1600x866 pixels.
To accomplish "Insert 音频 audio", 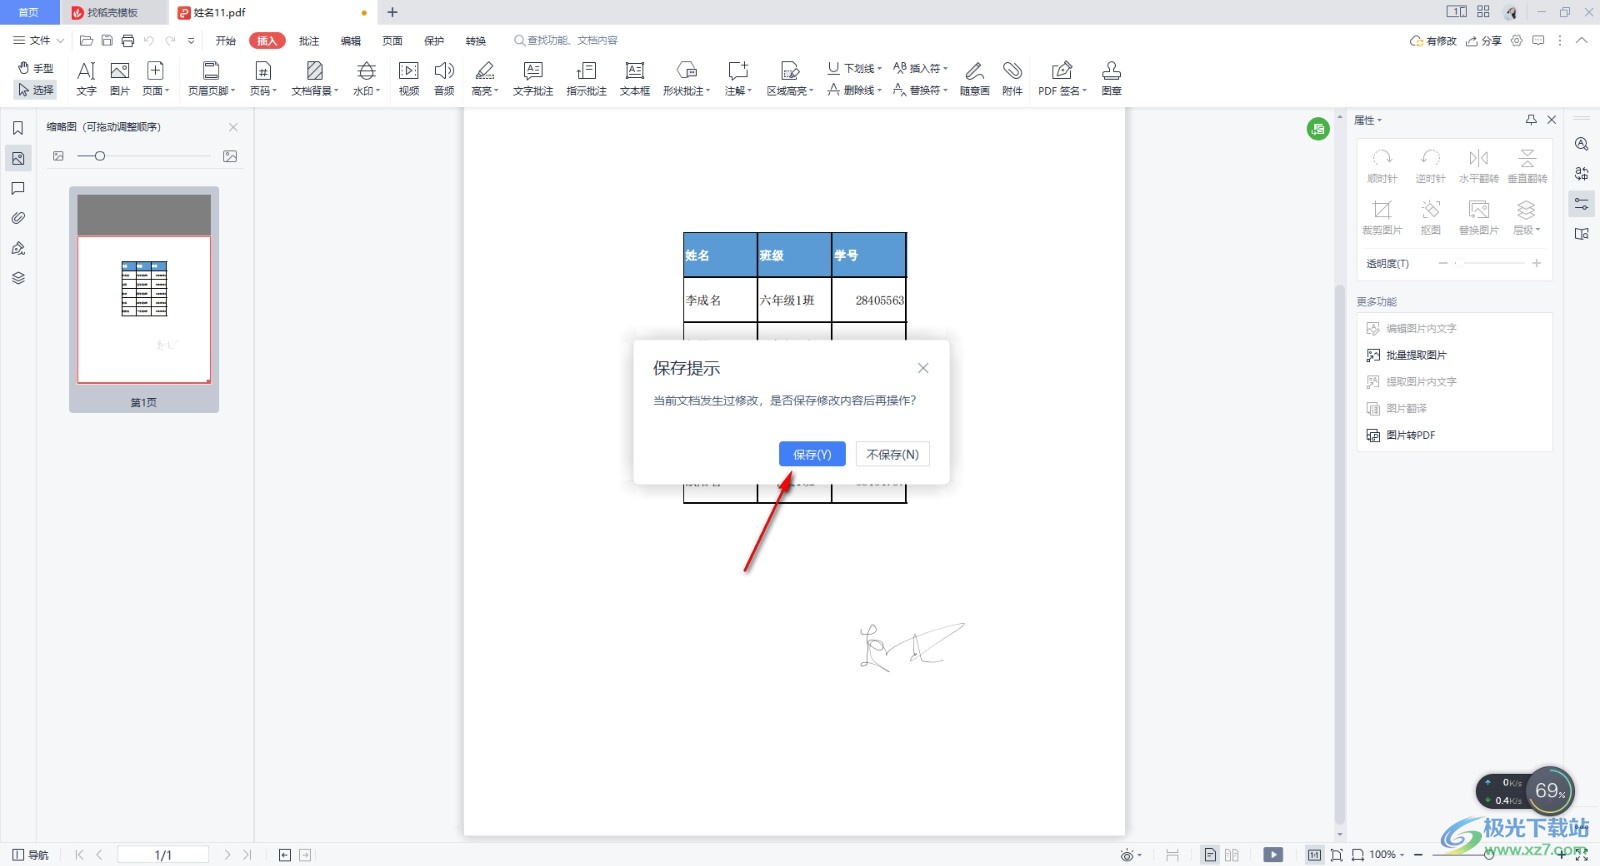I will [x=444, y=78].
